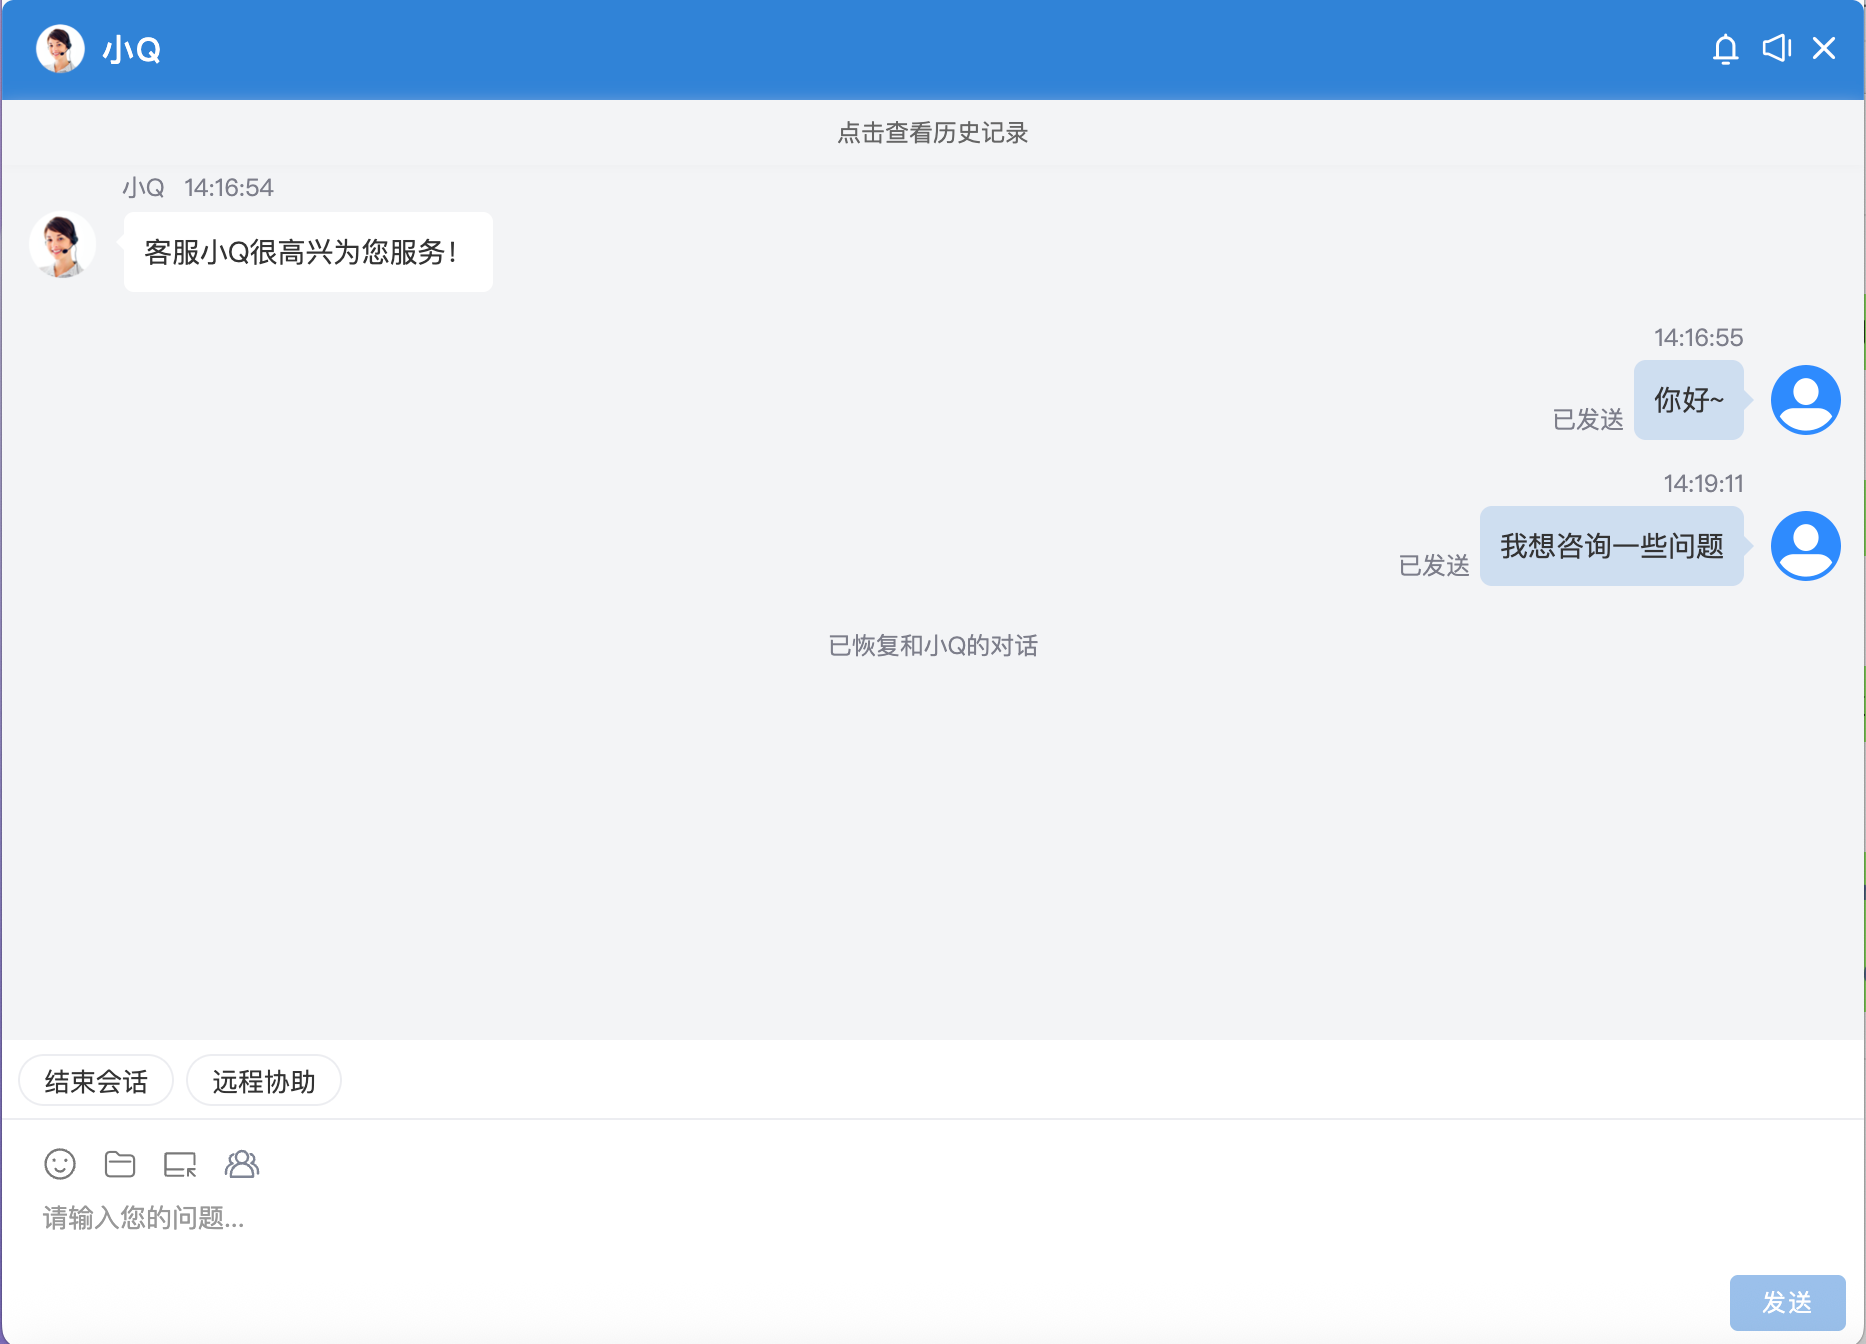Click the group people icon in toolbar
The width and height of the screenshot is (1866, 1344).
242,1164
